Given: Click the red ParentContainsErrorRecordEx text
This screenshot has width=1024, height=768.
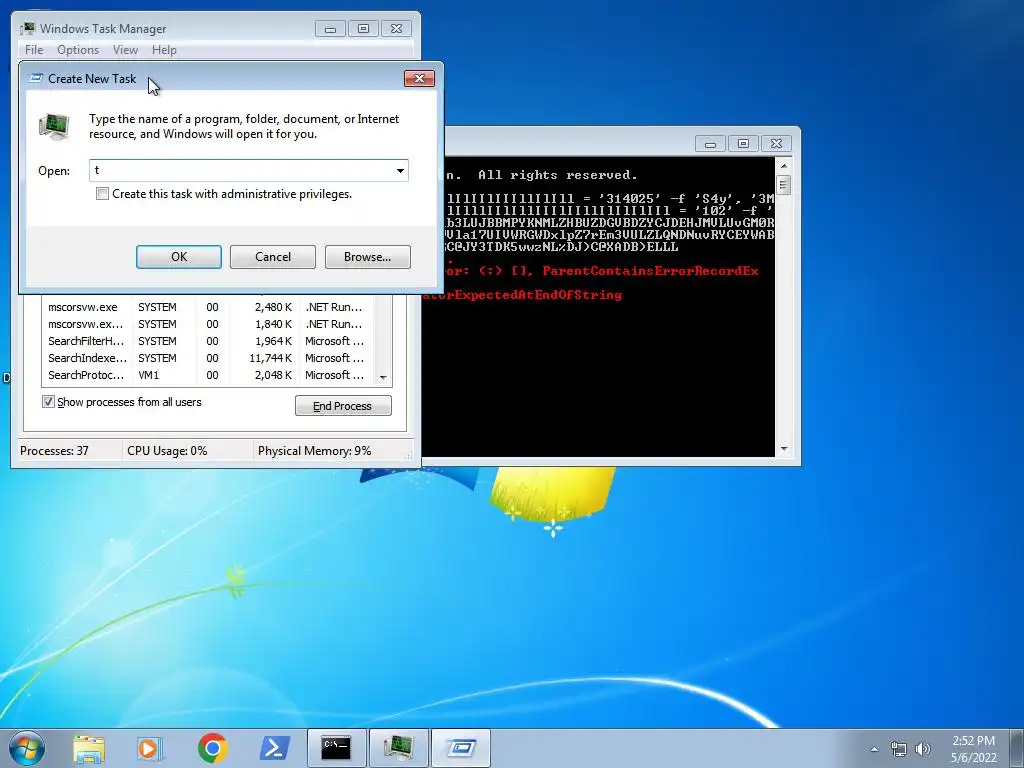Looking at the screenshot, I should [650, 271].
